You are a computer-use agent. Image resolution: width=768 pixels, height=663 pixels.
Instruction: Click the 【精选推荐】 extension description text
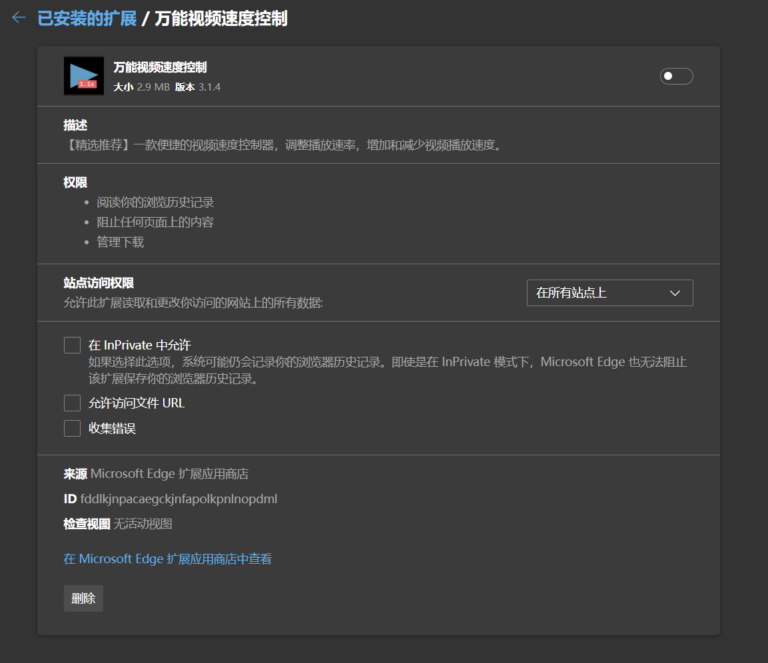click(x=283, y=145)
